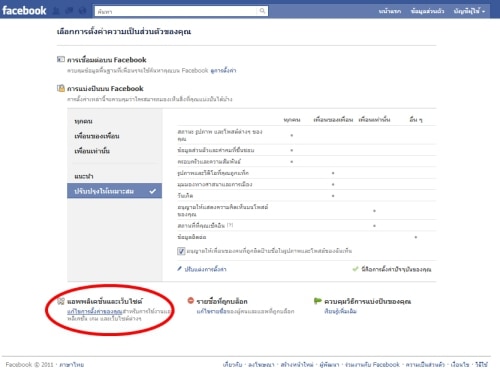Toggle the allow friends of tagged checkbox
500x375 pixels.
pos(181,251)
